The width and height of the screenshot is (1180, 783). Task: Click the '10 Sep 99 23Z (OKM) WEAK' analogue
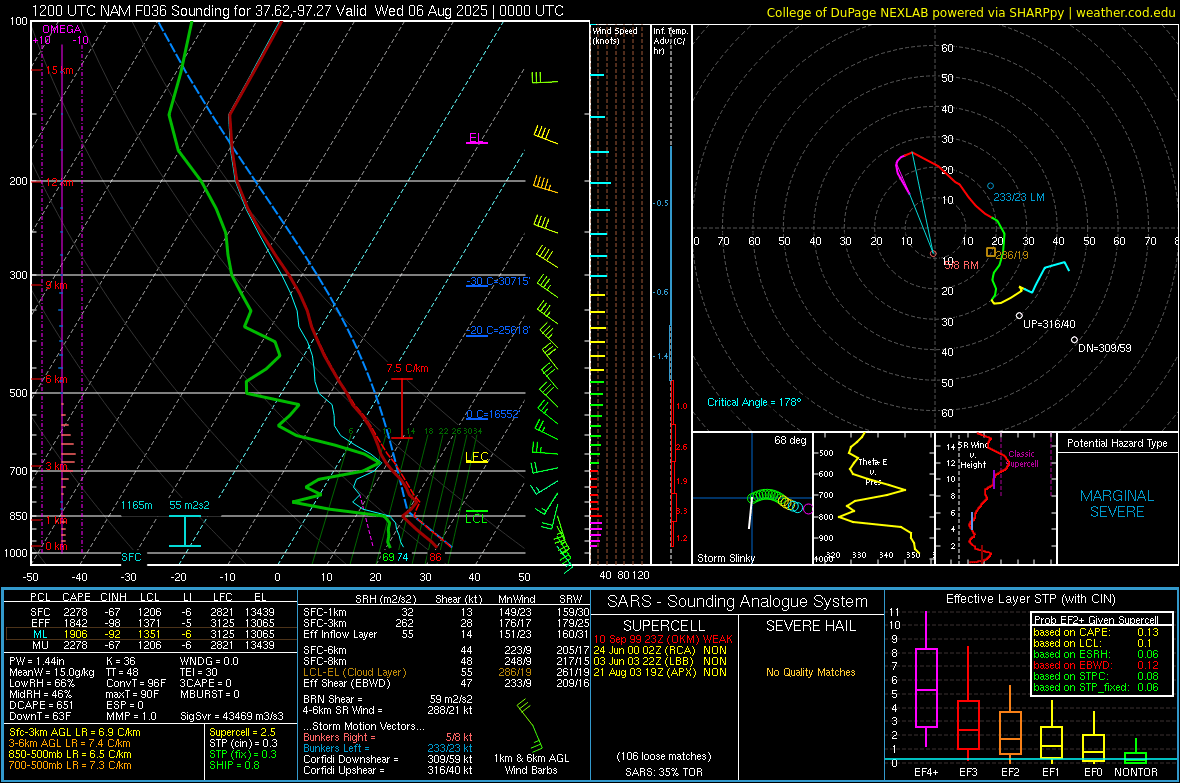[x=663, y=639]
